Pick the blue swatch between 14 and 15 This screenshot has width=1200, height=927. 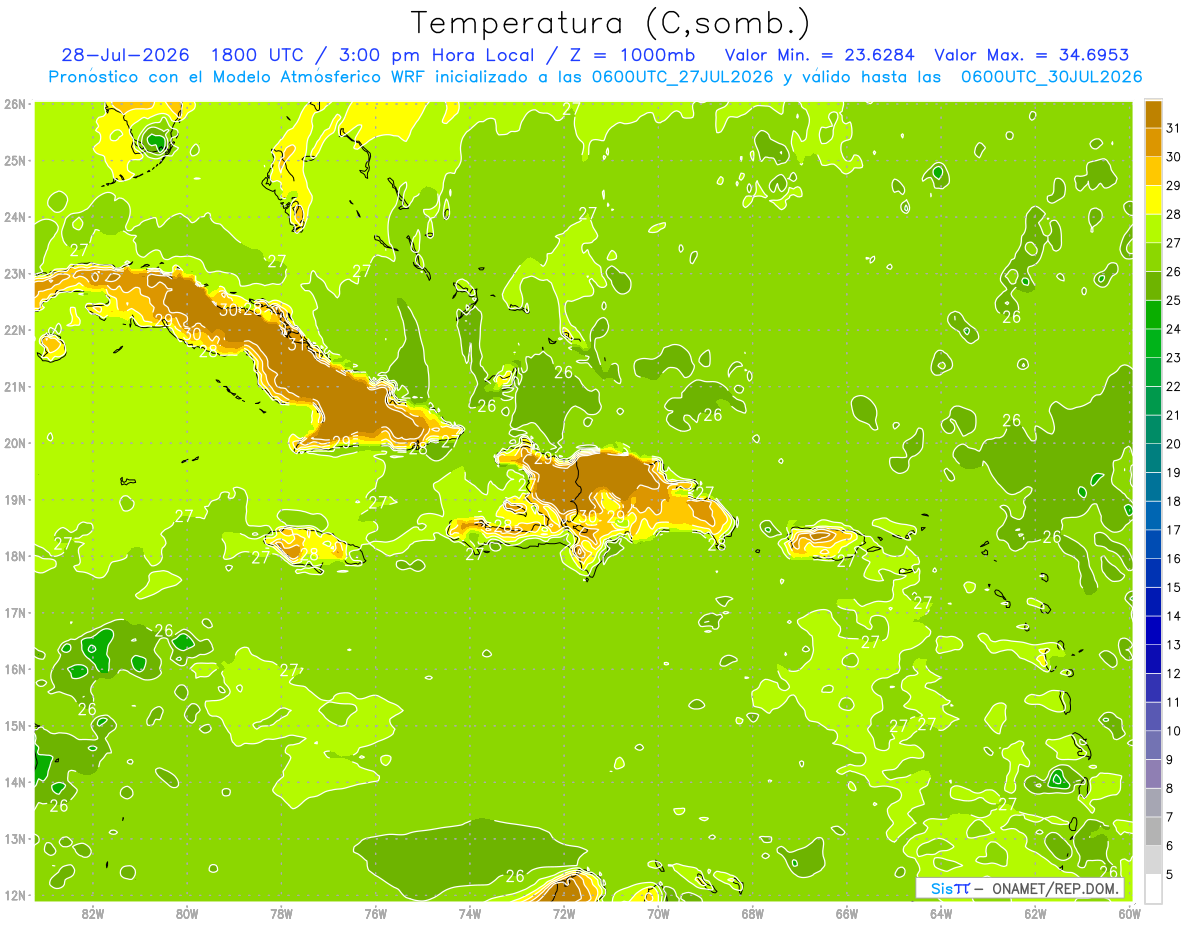[x=1154, y=602]
